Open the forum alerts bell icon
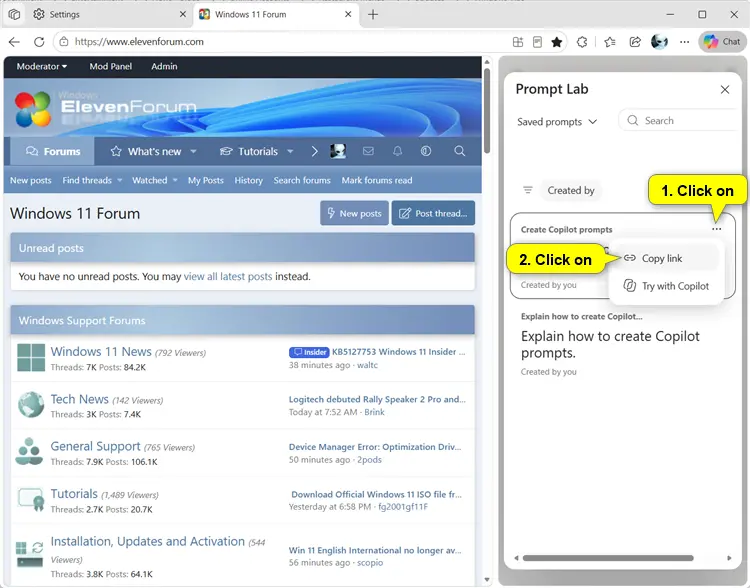Viewport: 750px width, 588px height. click(x=397, y=151)
